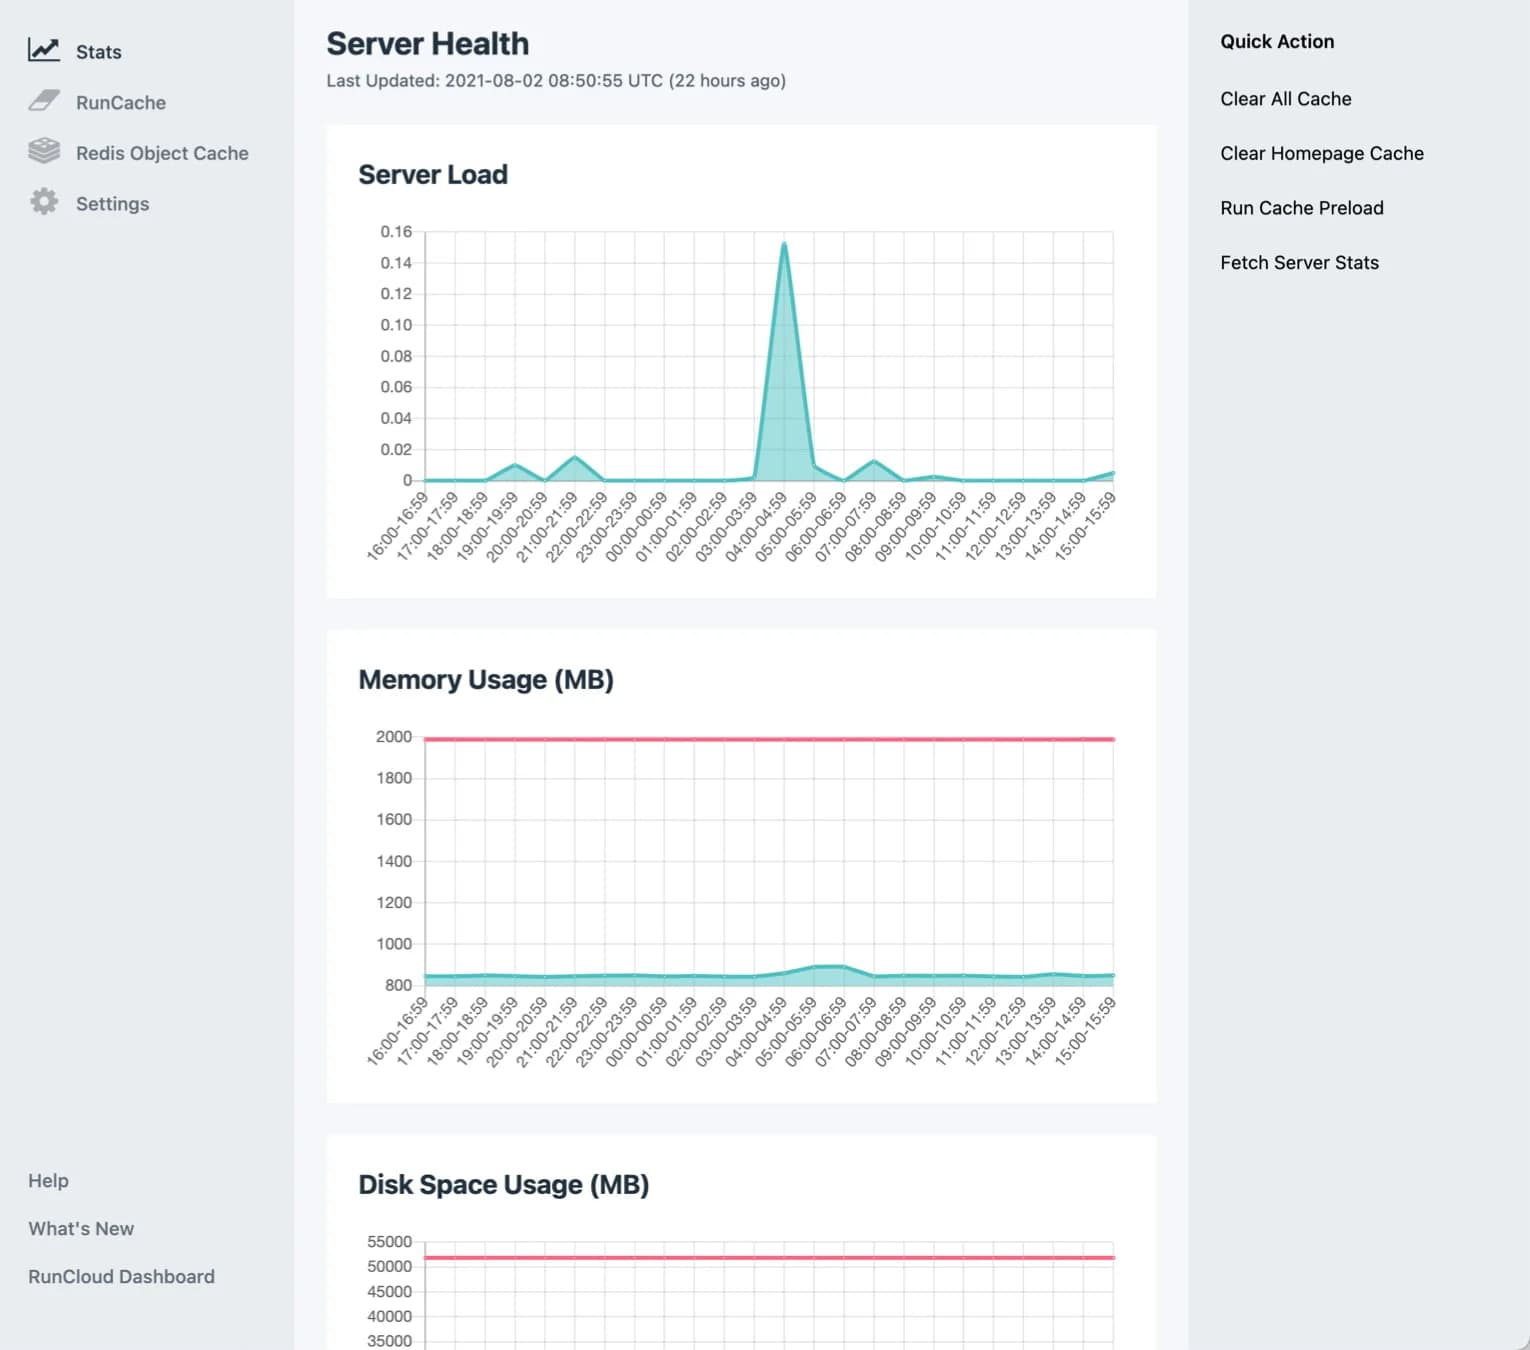Open What's New

(80, 1228)
